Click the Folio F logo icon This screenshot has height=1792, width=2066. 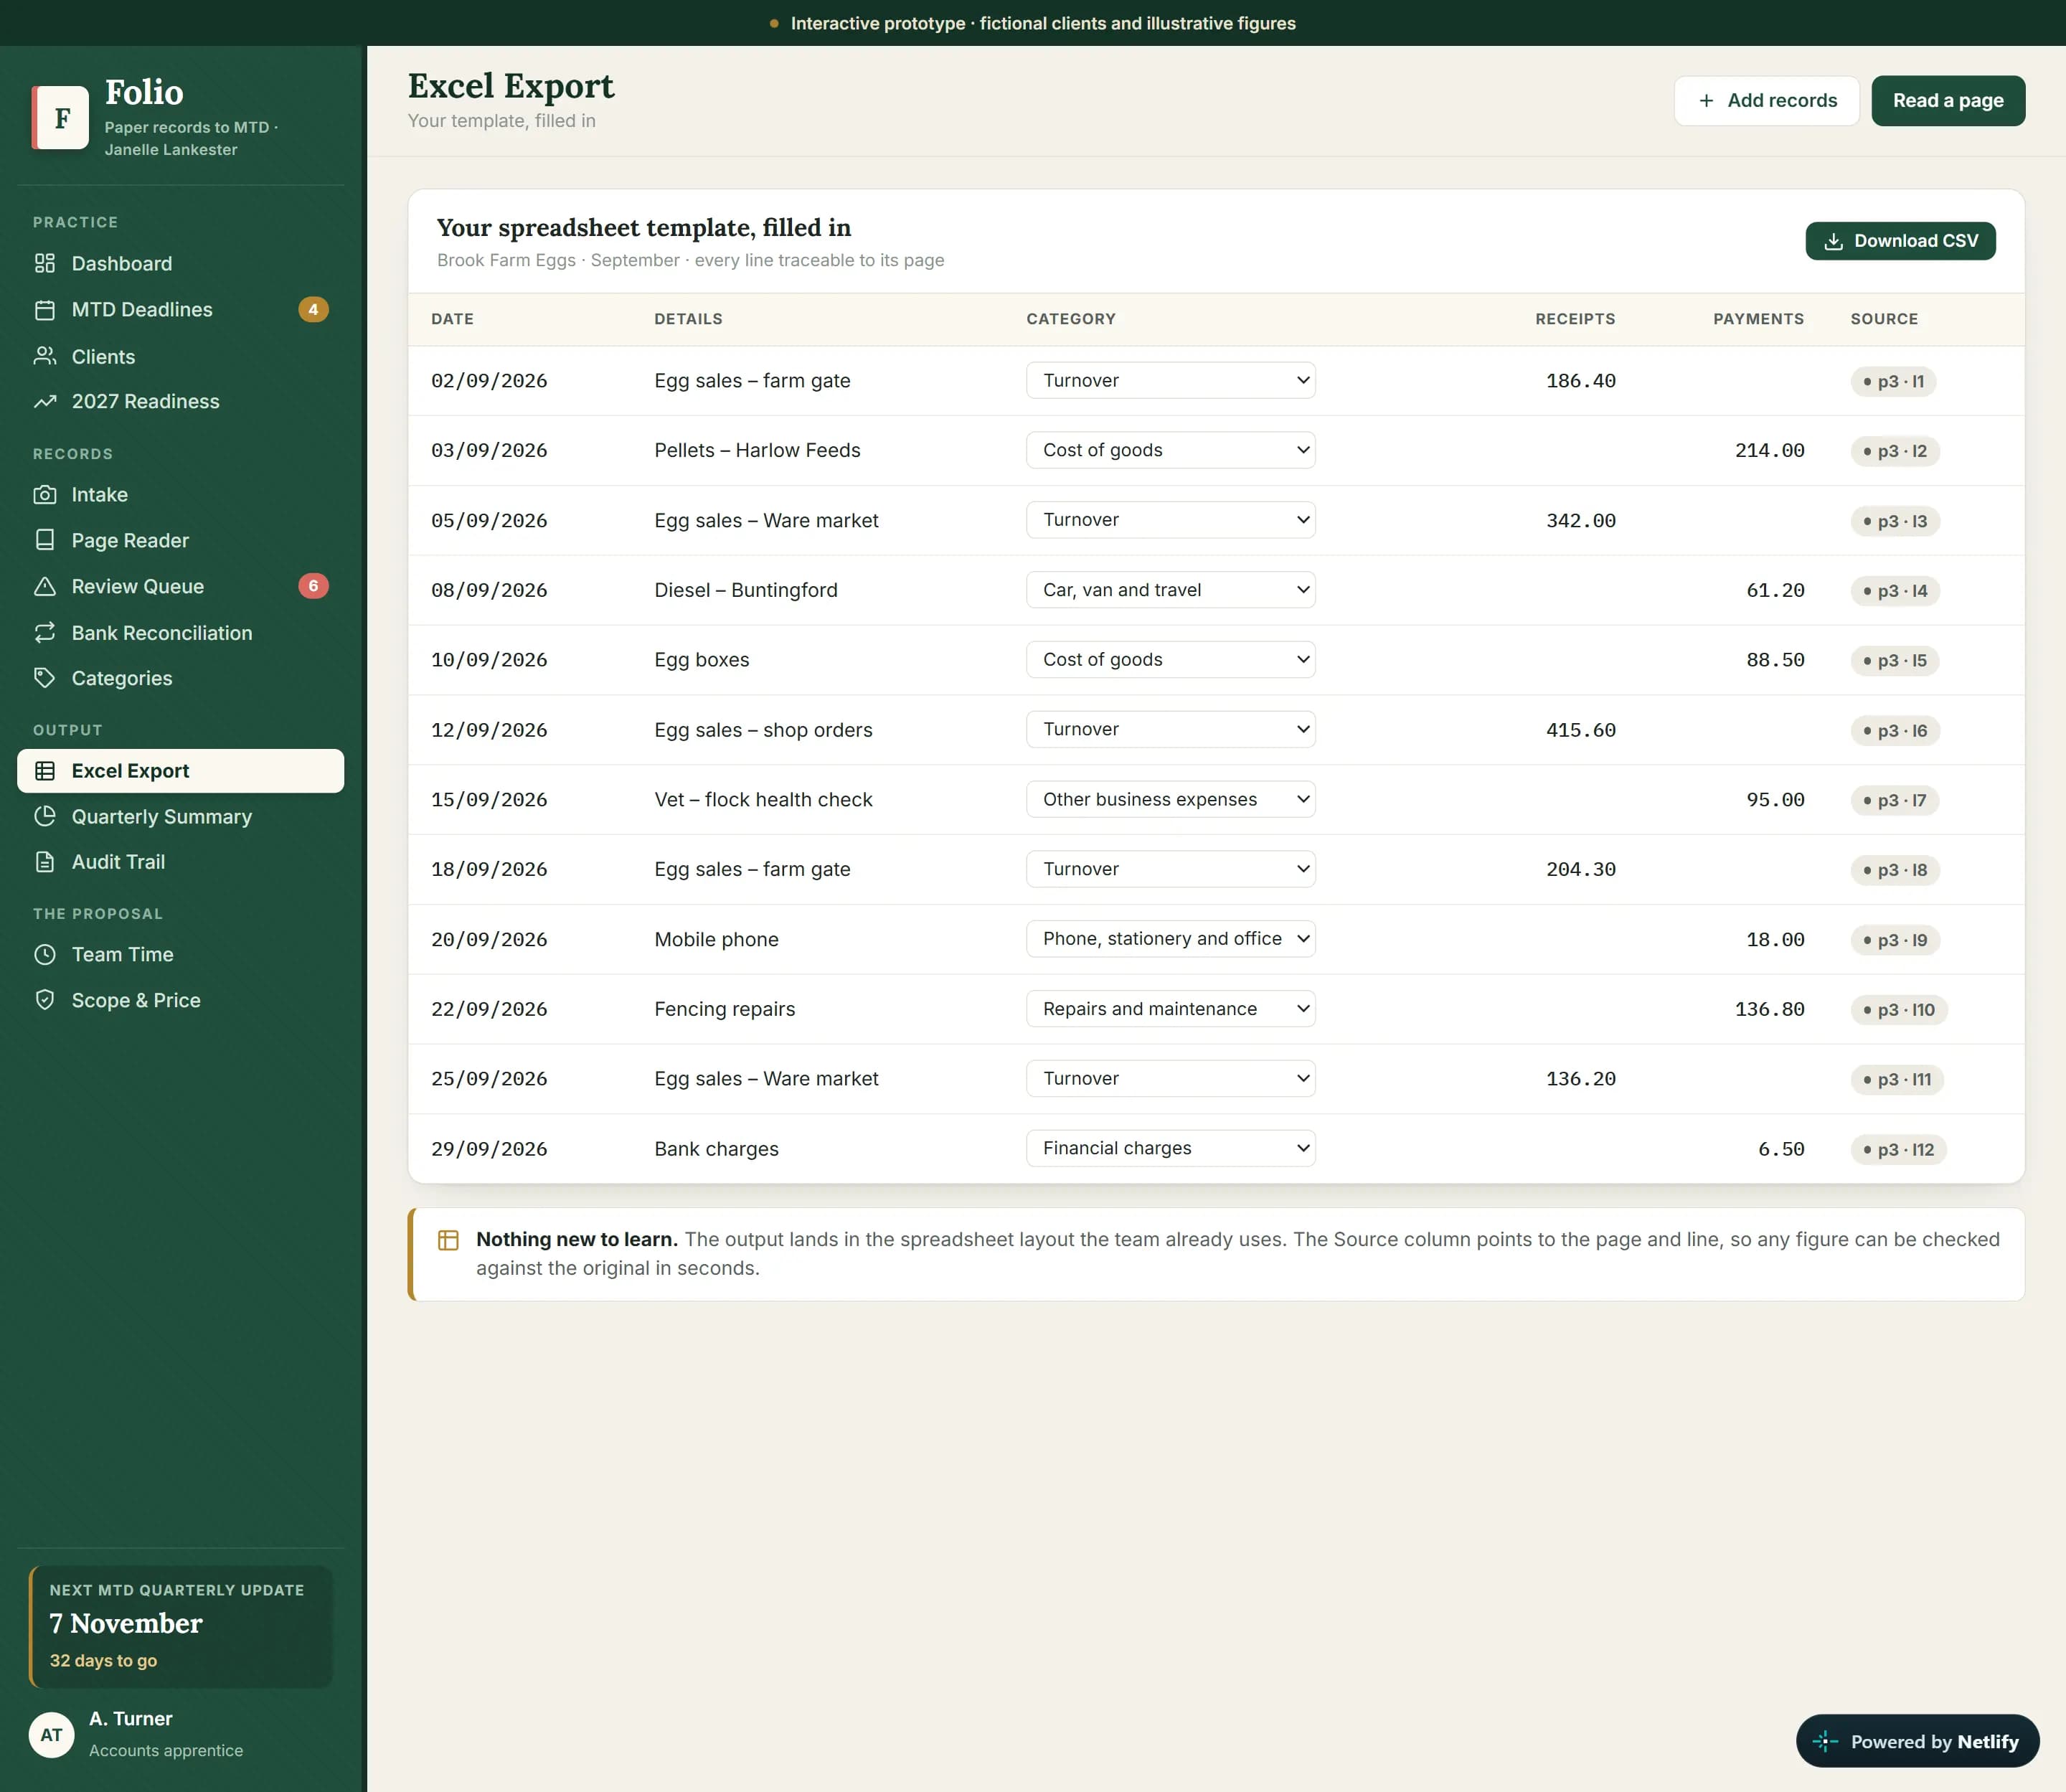coord(60,117)
